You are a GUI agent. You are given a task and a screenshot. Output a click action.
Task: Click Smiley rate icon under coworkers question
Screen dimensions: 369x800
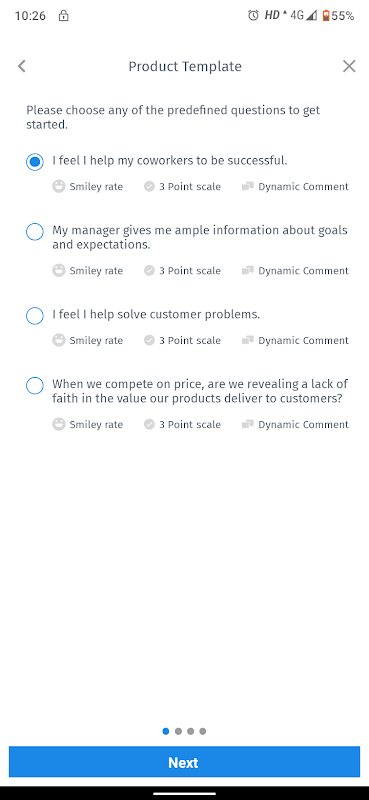point(59,186)
